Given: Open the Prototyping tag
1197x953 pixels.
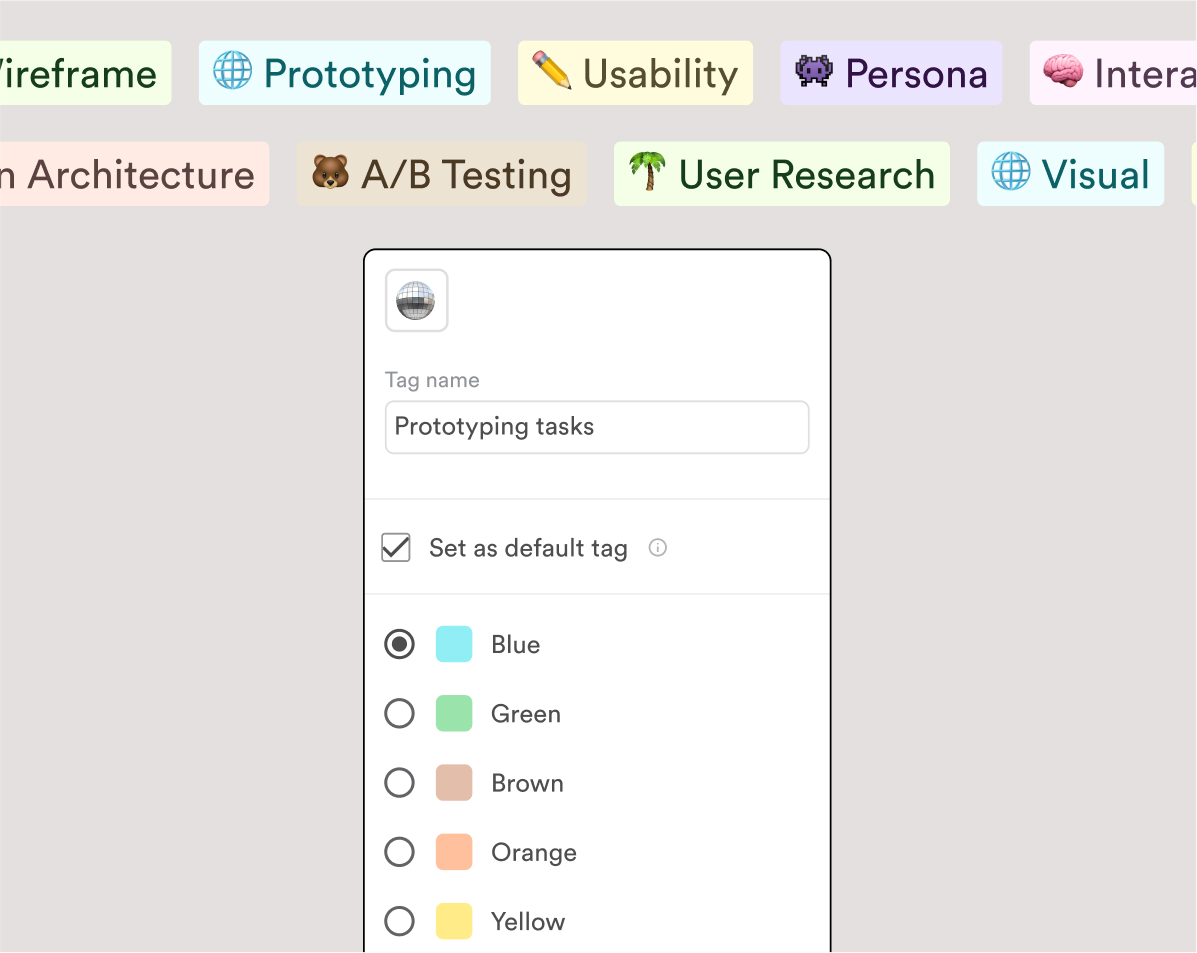Looking at the screenshot, I should pyautogui.click(x=345, y=72).
